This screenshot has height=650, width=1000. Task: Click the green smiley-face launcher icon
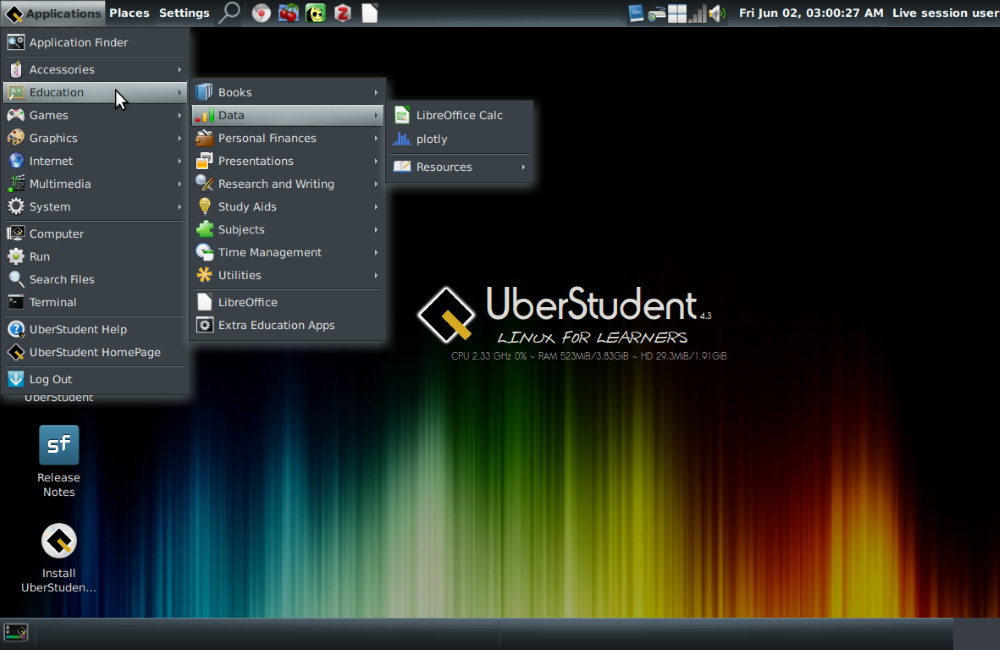[316, 13]
